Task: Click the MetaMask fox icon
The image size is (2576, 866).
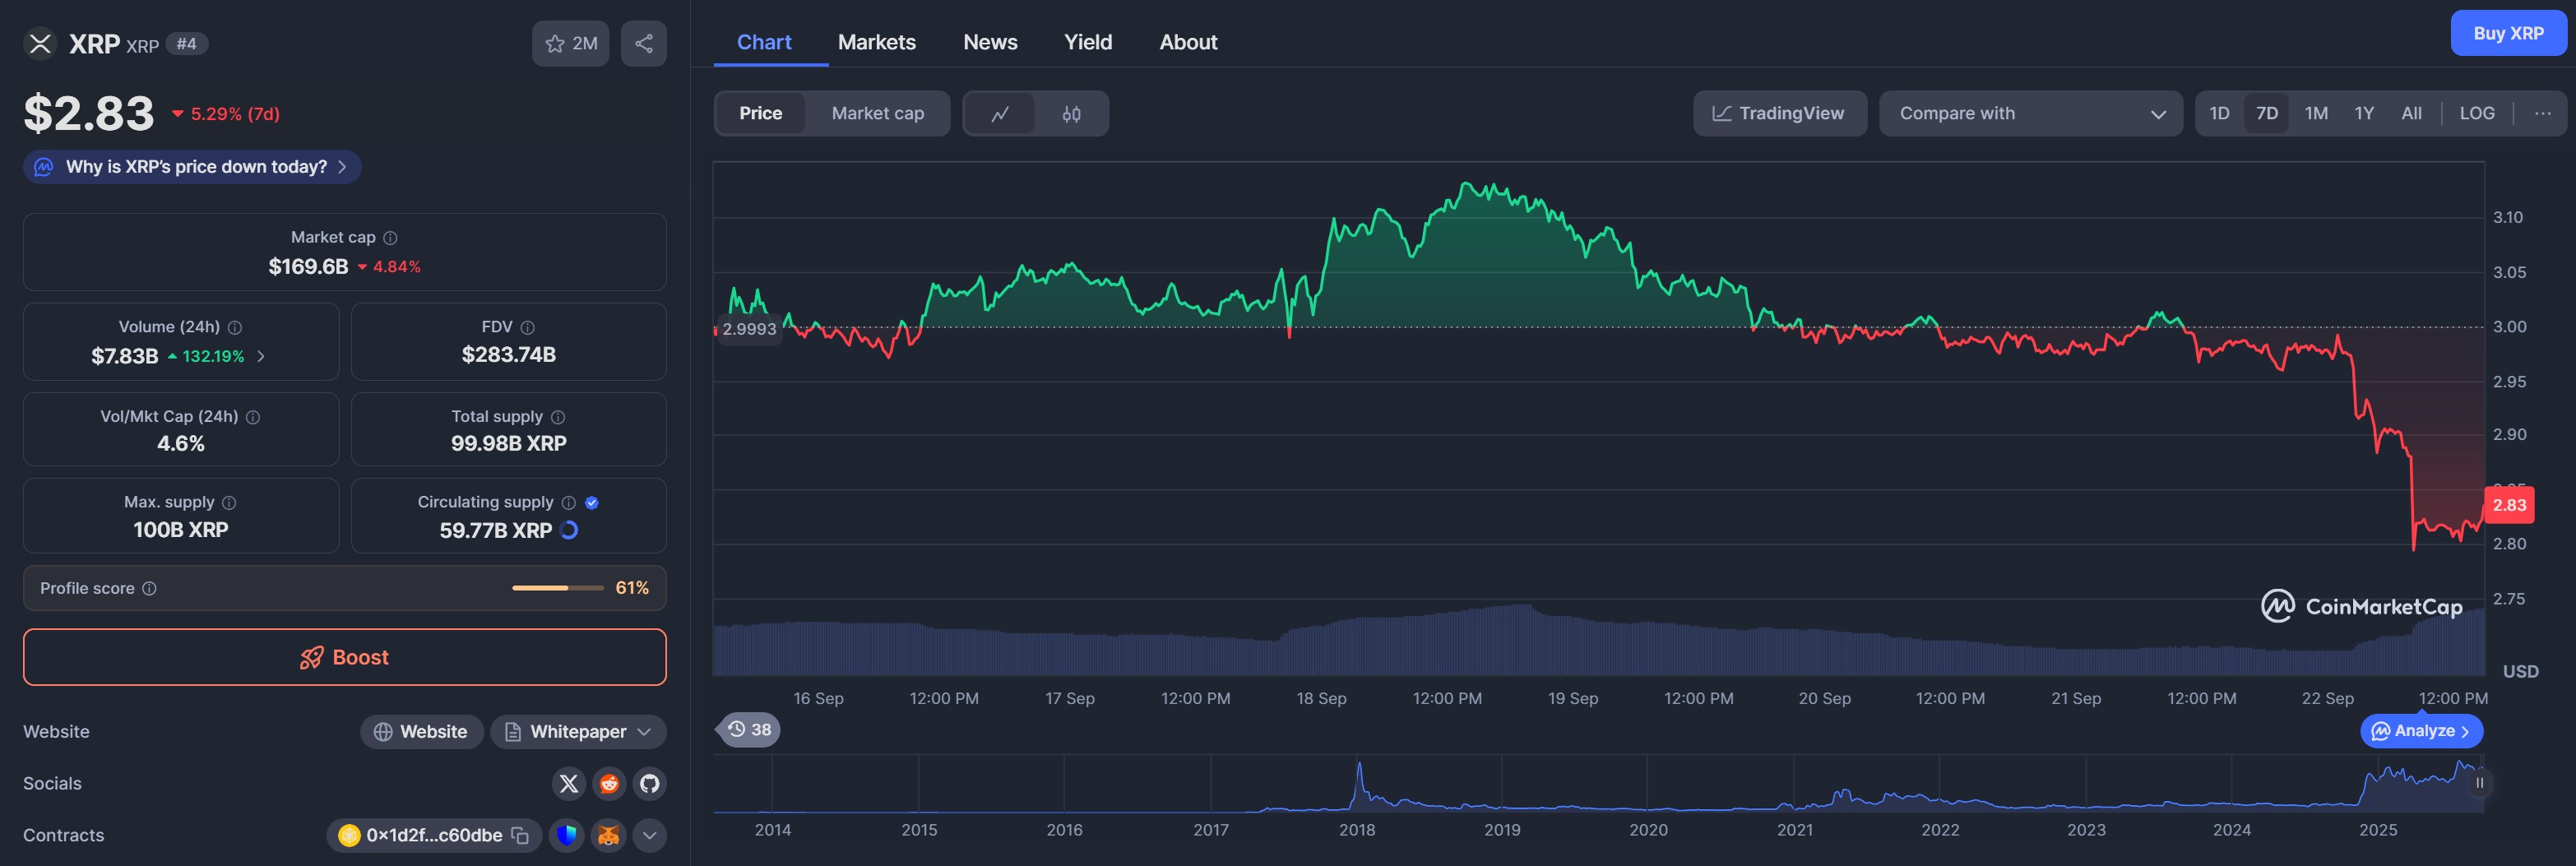Action: (x=608, y=835)
